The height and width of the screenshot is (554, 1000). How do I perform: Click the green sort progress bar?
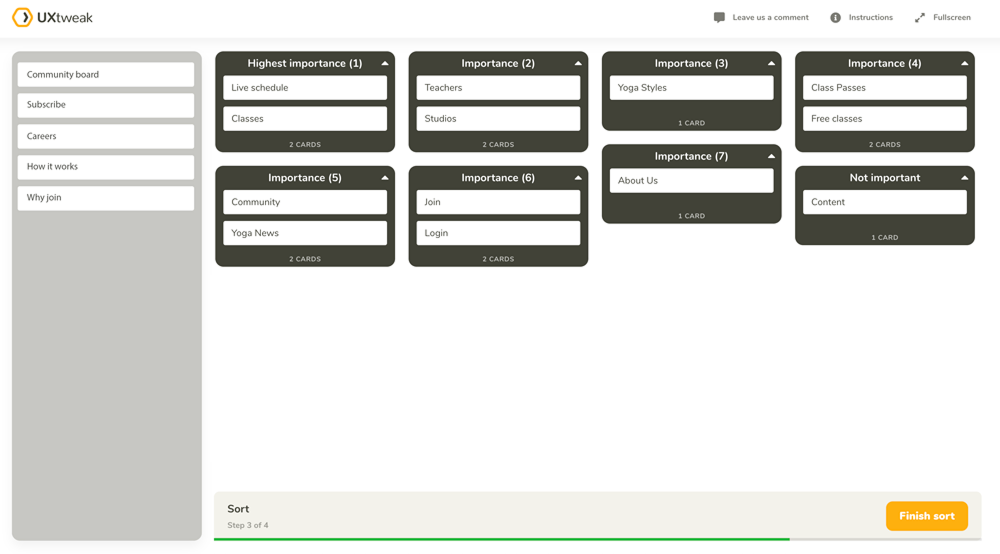tap(501, 539)
